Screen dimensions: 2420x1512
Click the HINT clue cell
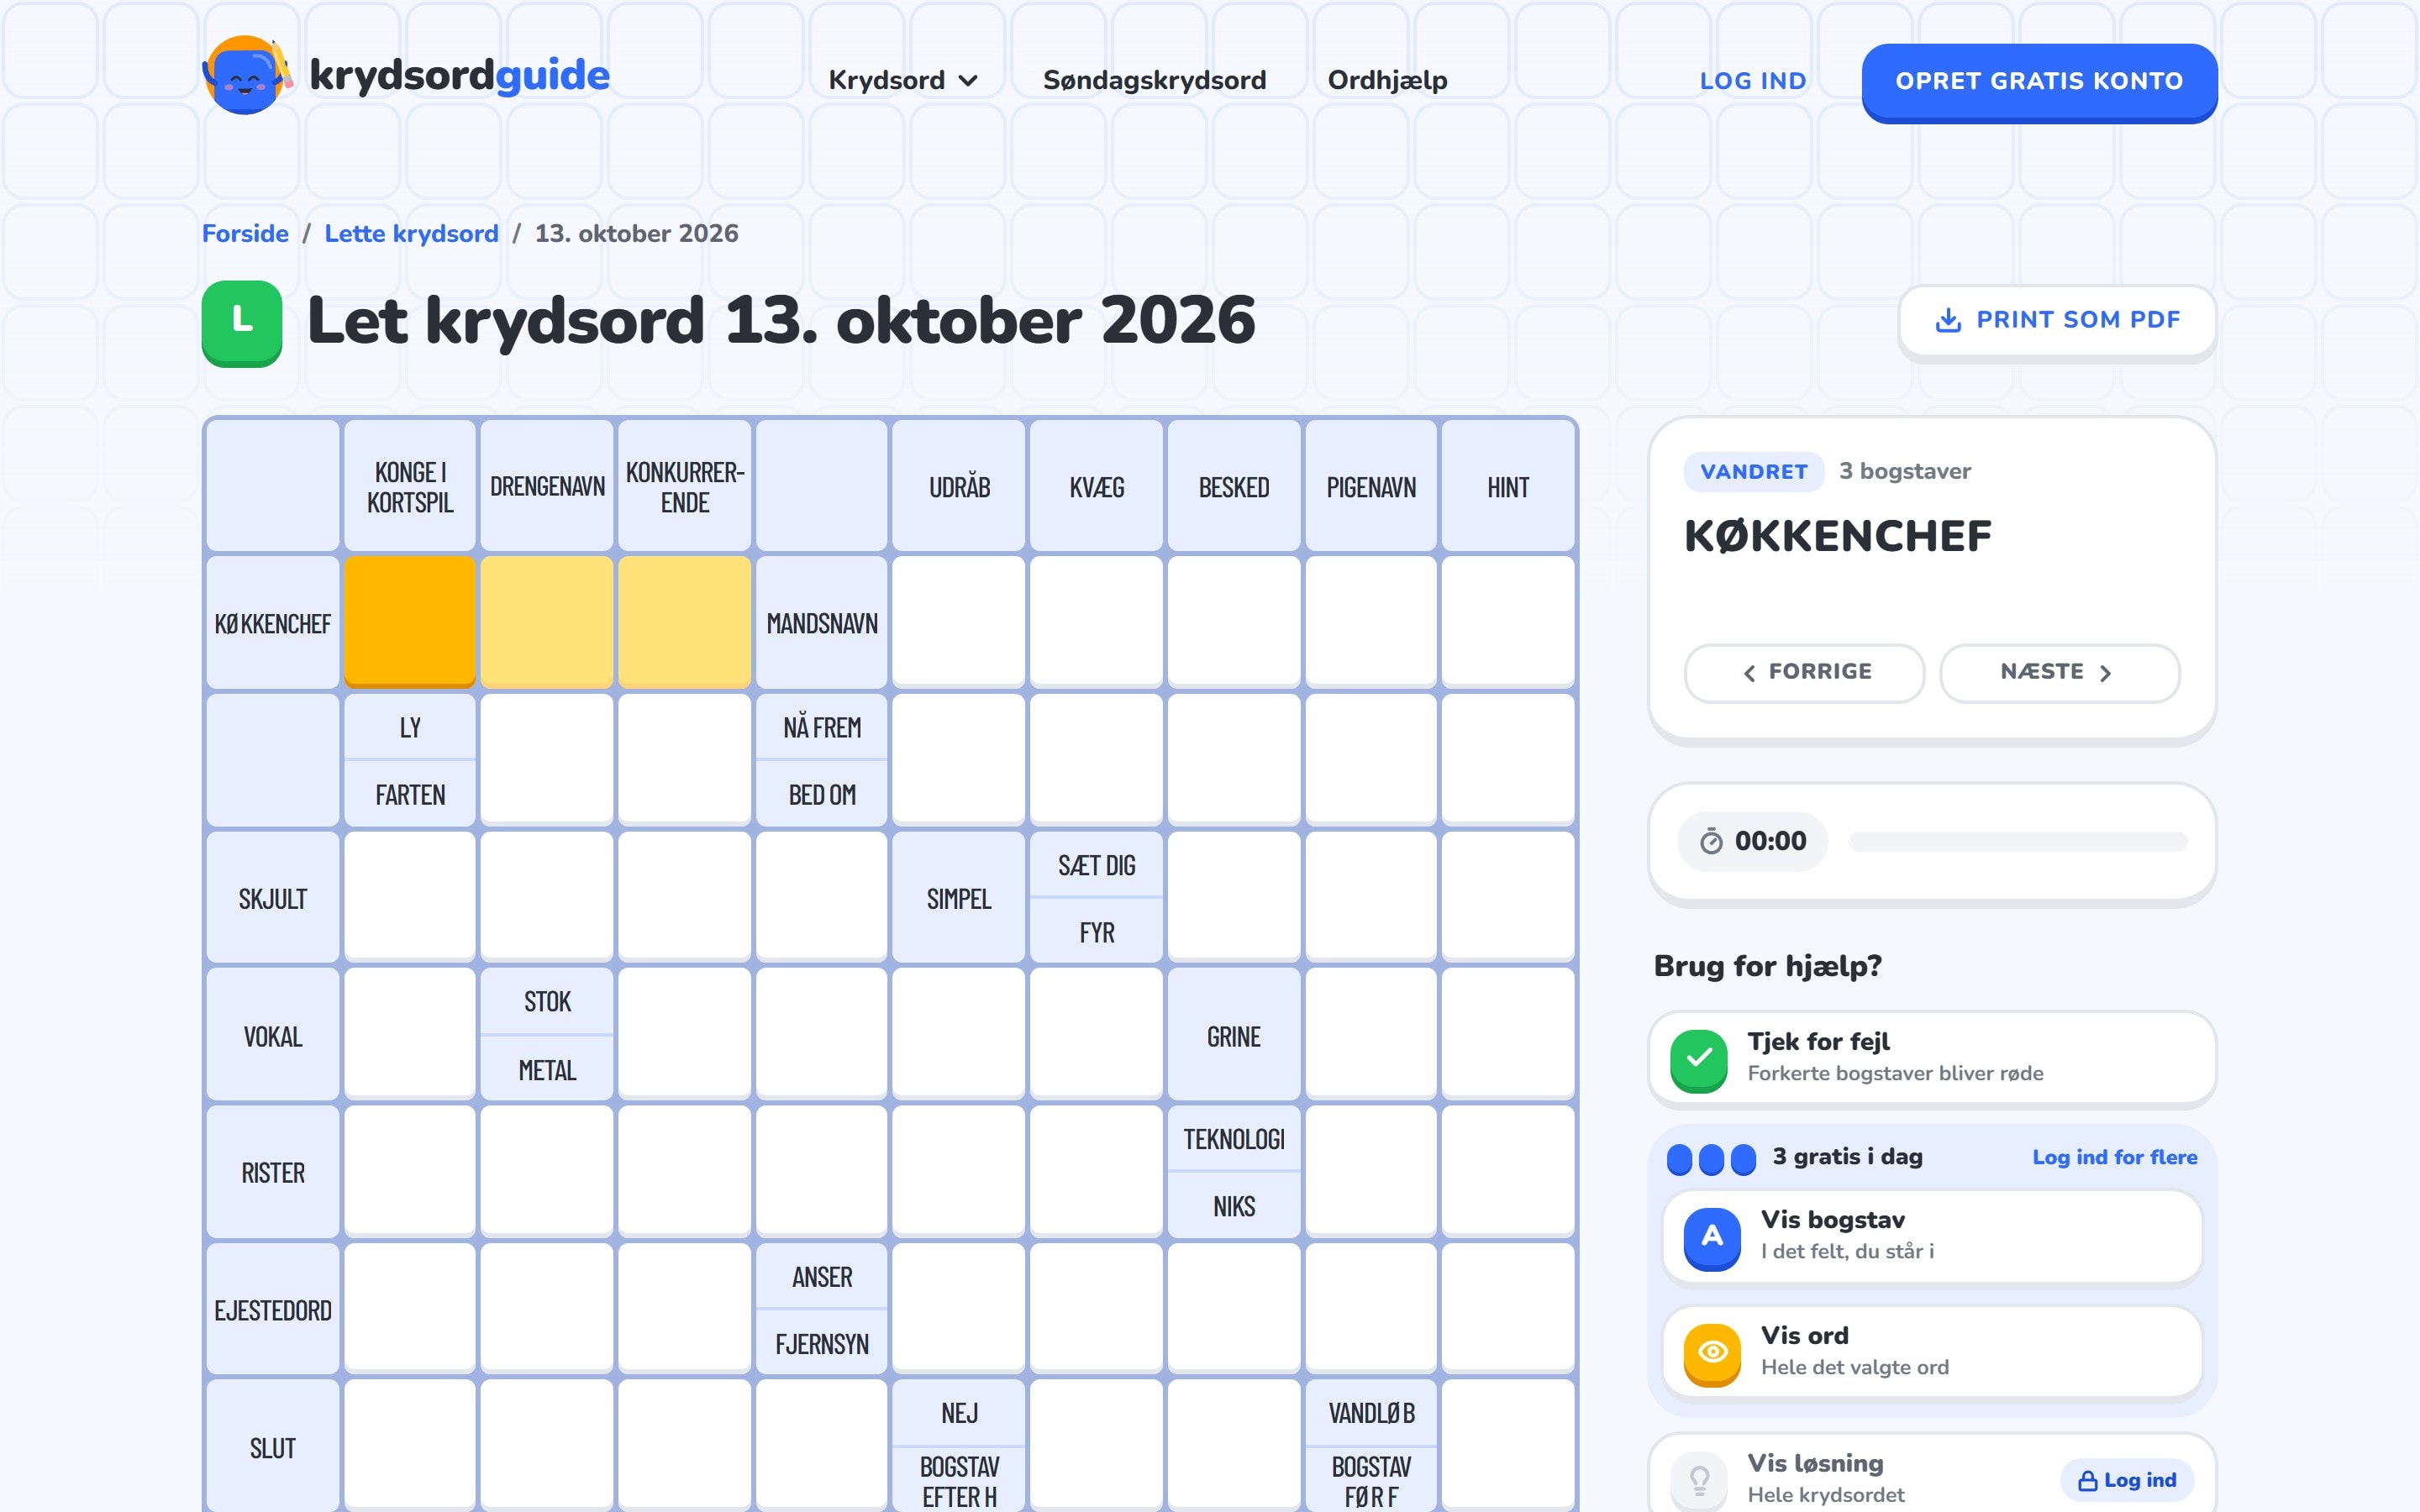point(1508,486)
